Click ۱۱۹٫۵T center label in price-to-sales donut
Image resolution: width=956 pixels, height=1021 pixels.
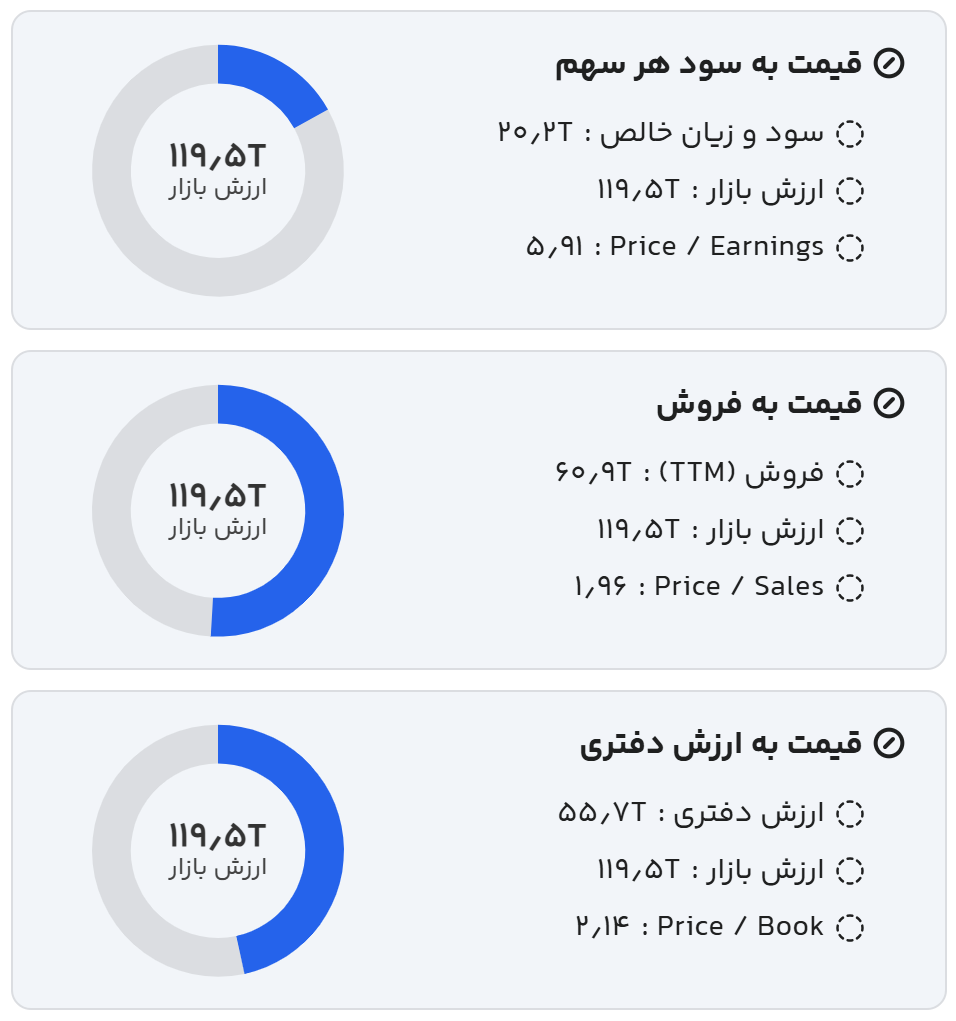[x=218, y=495]
